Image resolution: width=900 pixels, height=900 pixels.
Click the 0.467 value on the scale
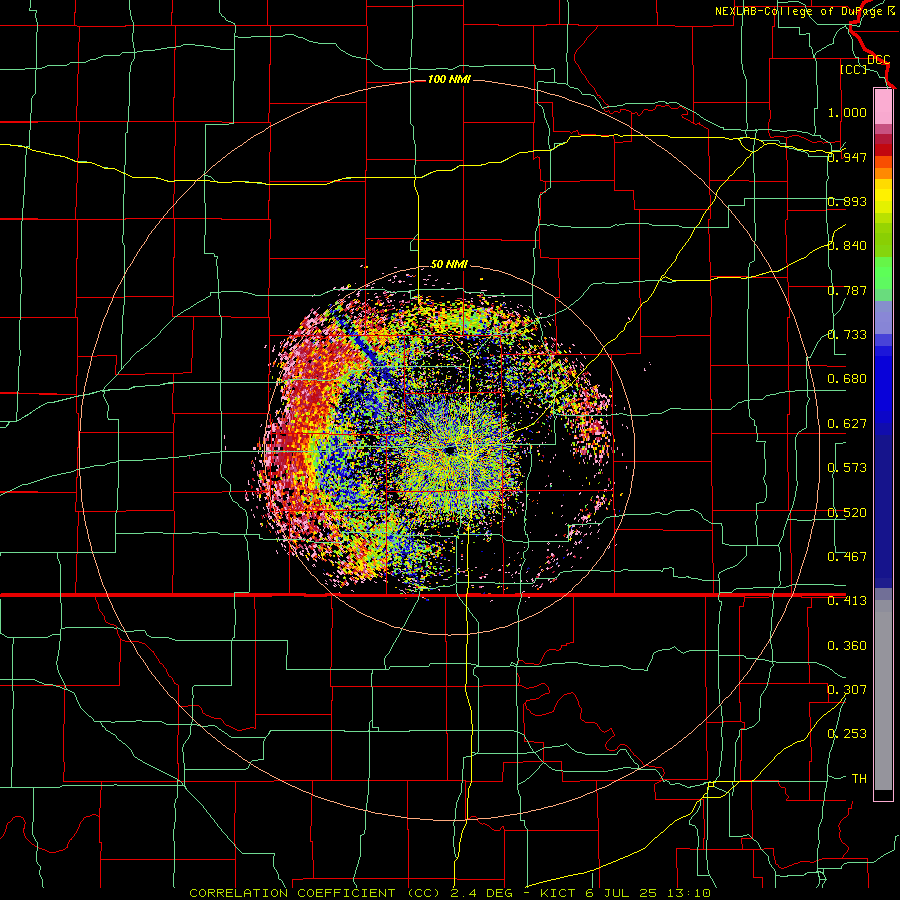[847, 557]
